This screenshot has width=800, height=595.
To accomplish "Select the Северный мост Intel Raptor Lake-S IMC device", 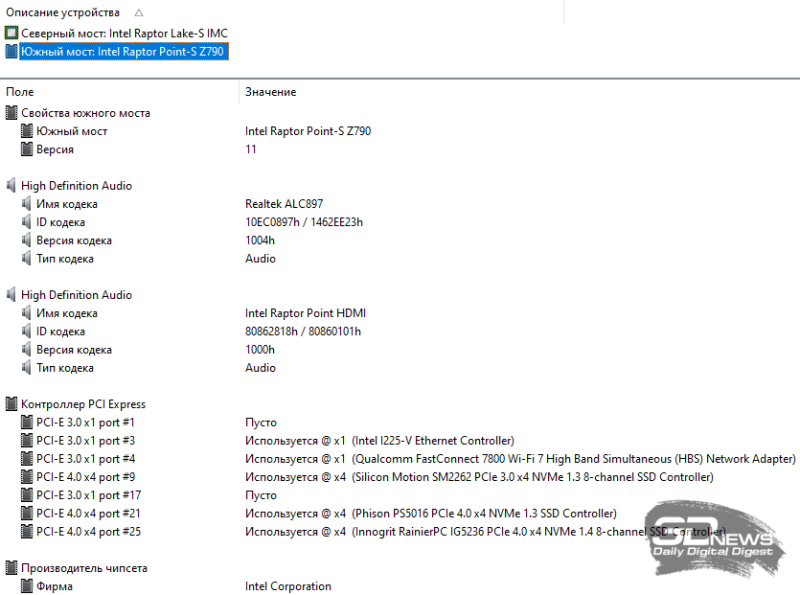I will coord(124,33).
